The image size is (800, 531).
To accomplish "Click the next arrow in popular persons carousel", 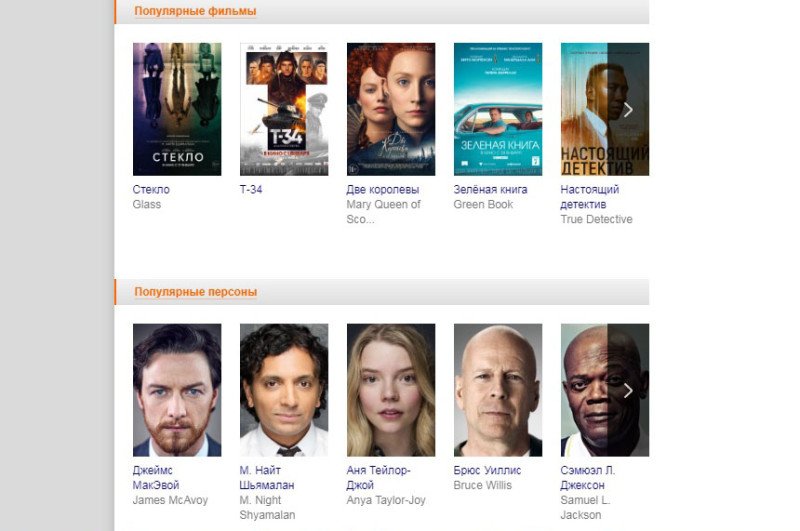I will [628, 390].
